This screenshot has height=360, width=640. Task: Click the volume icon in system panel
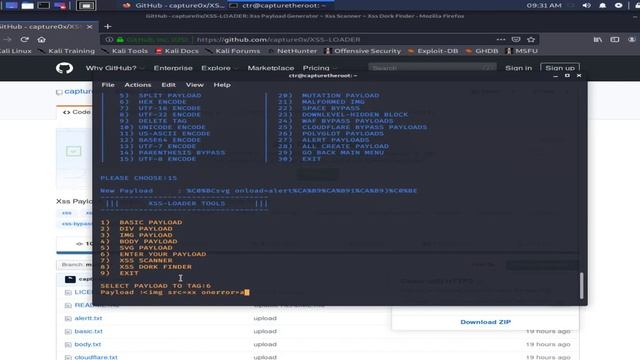click(587, 5)
